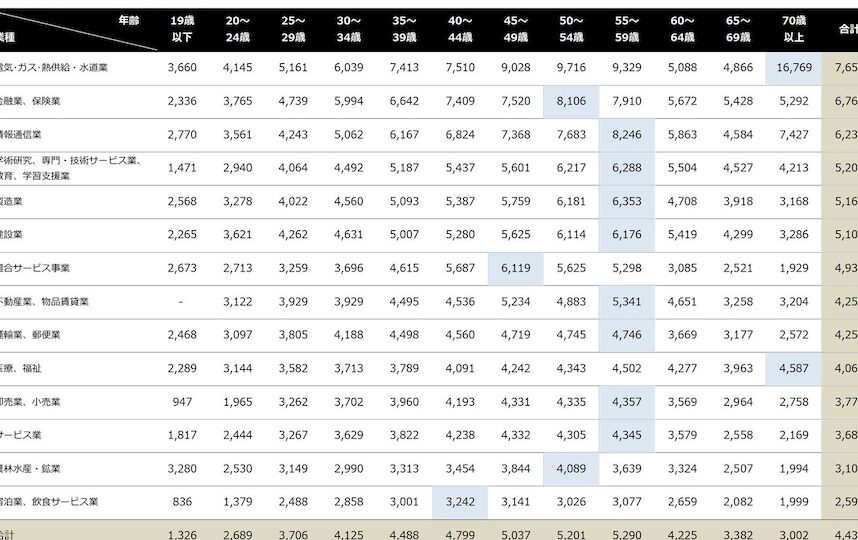Select the highlighted 4,587 cell

tap(793, 368)
